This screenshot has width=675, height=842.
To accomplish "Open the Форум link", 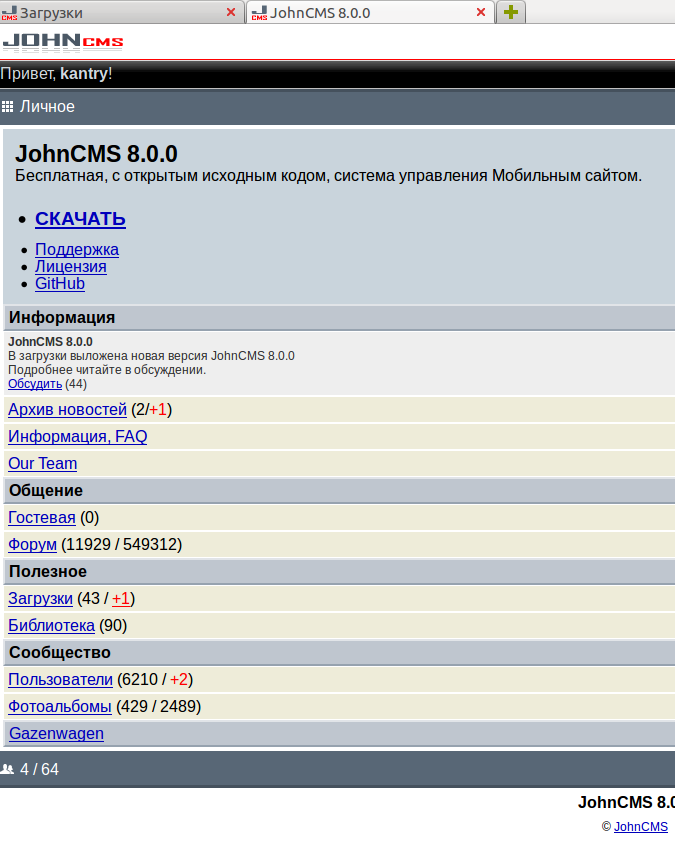I will (x=32, y=545).
